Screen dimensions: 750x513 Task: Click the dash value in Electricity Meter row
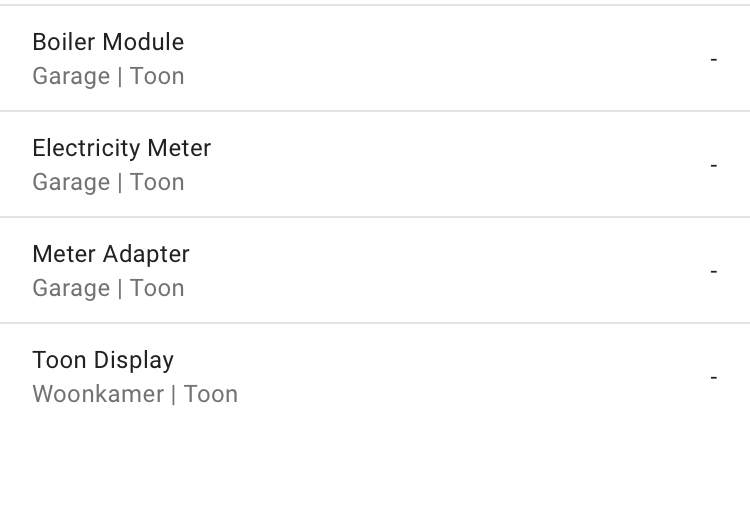pos(714,165)
